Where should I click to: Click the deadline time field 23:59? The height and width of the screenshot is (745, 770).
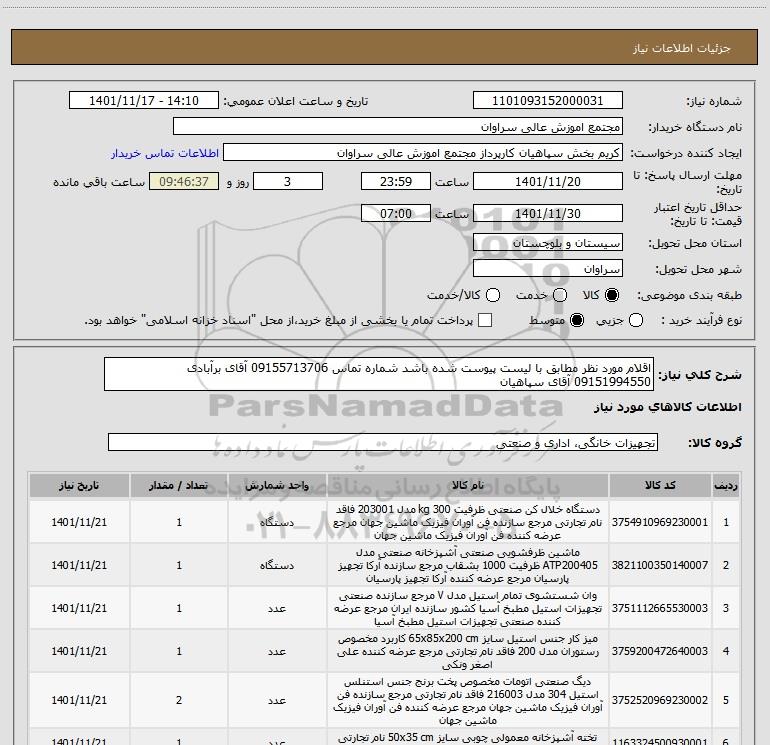396,181
